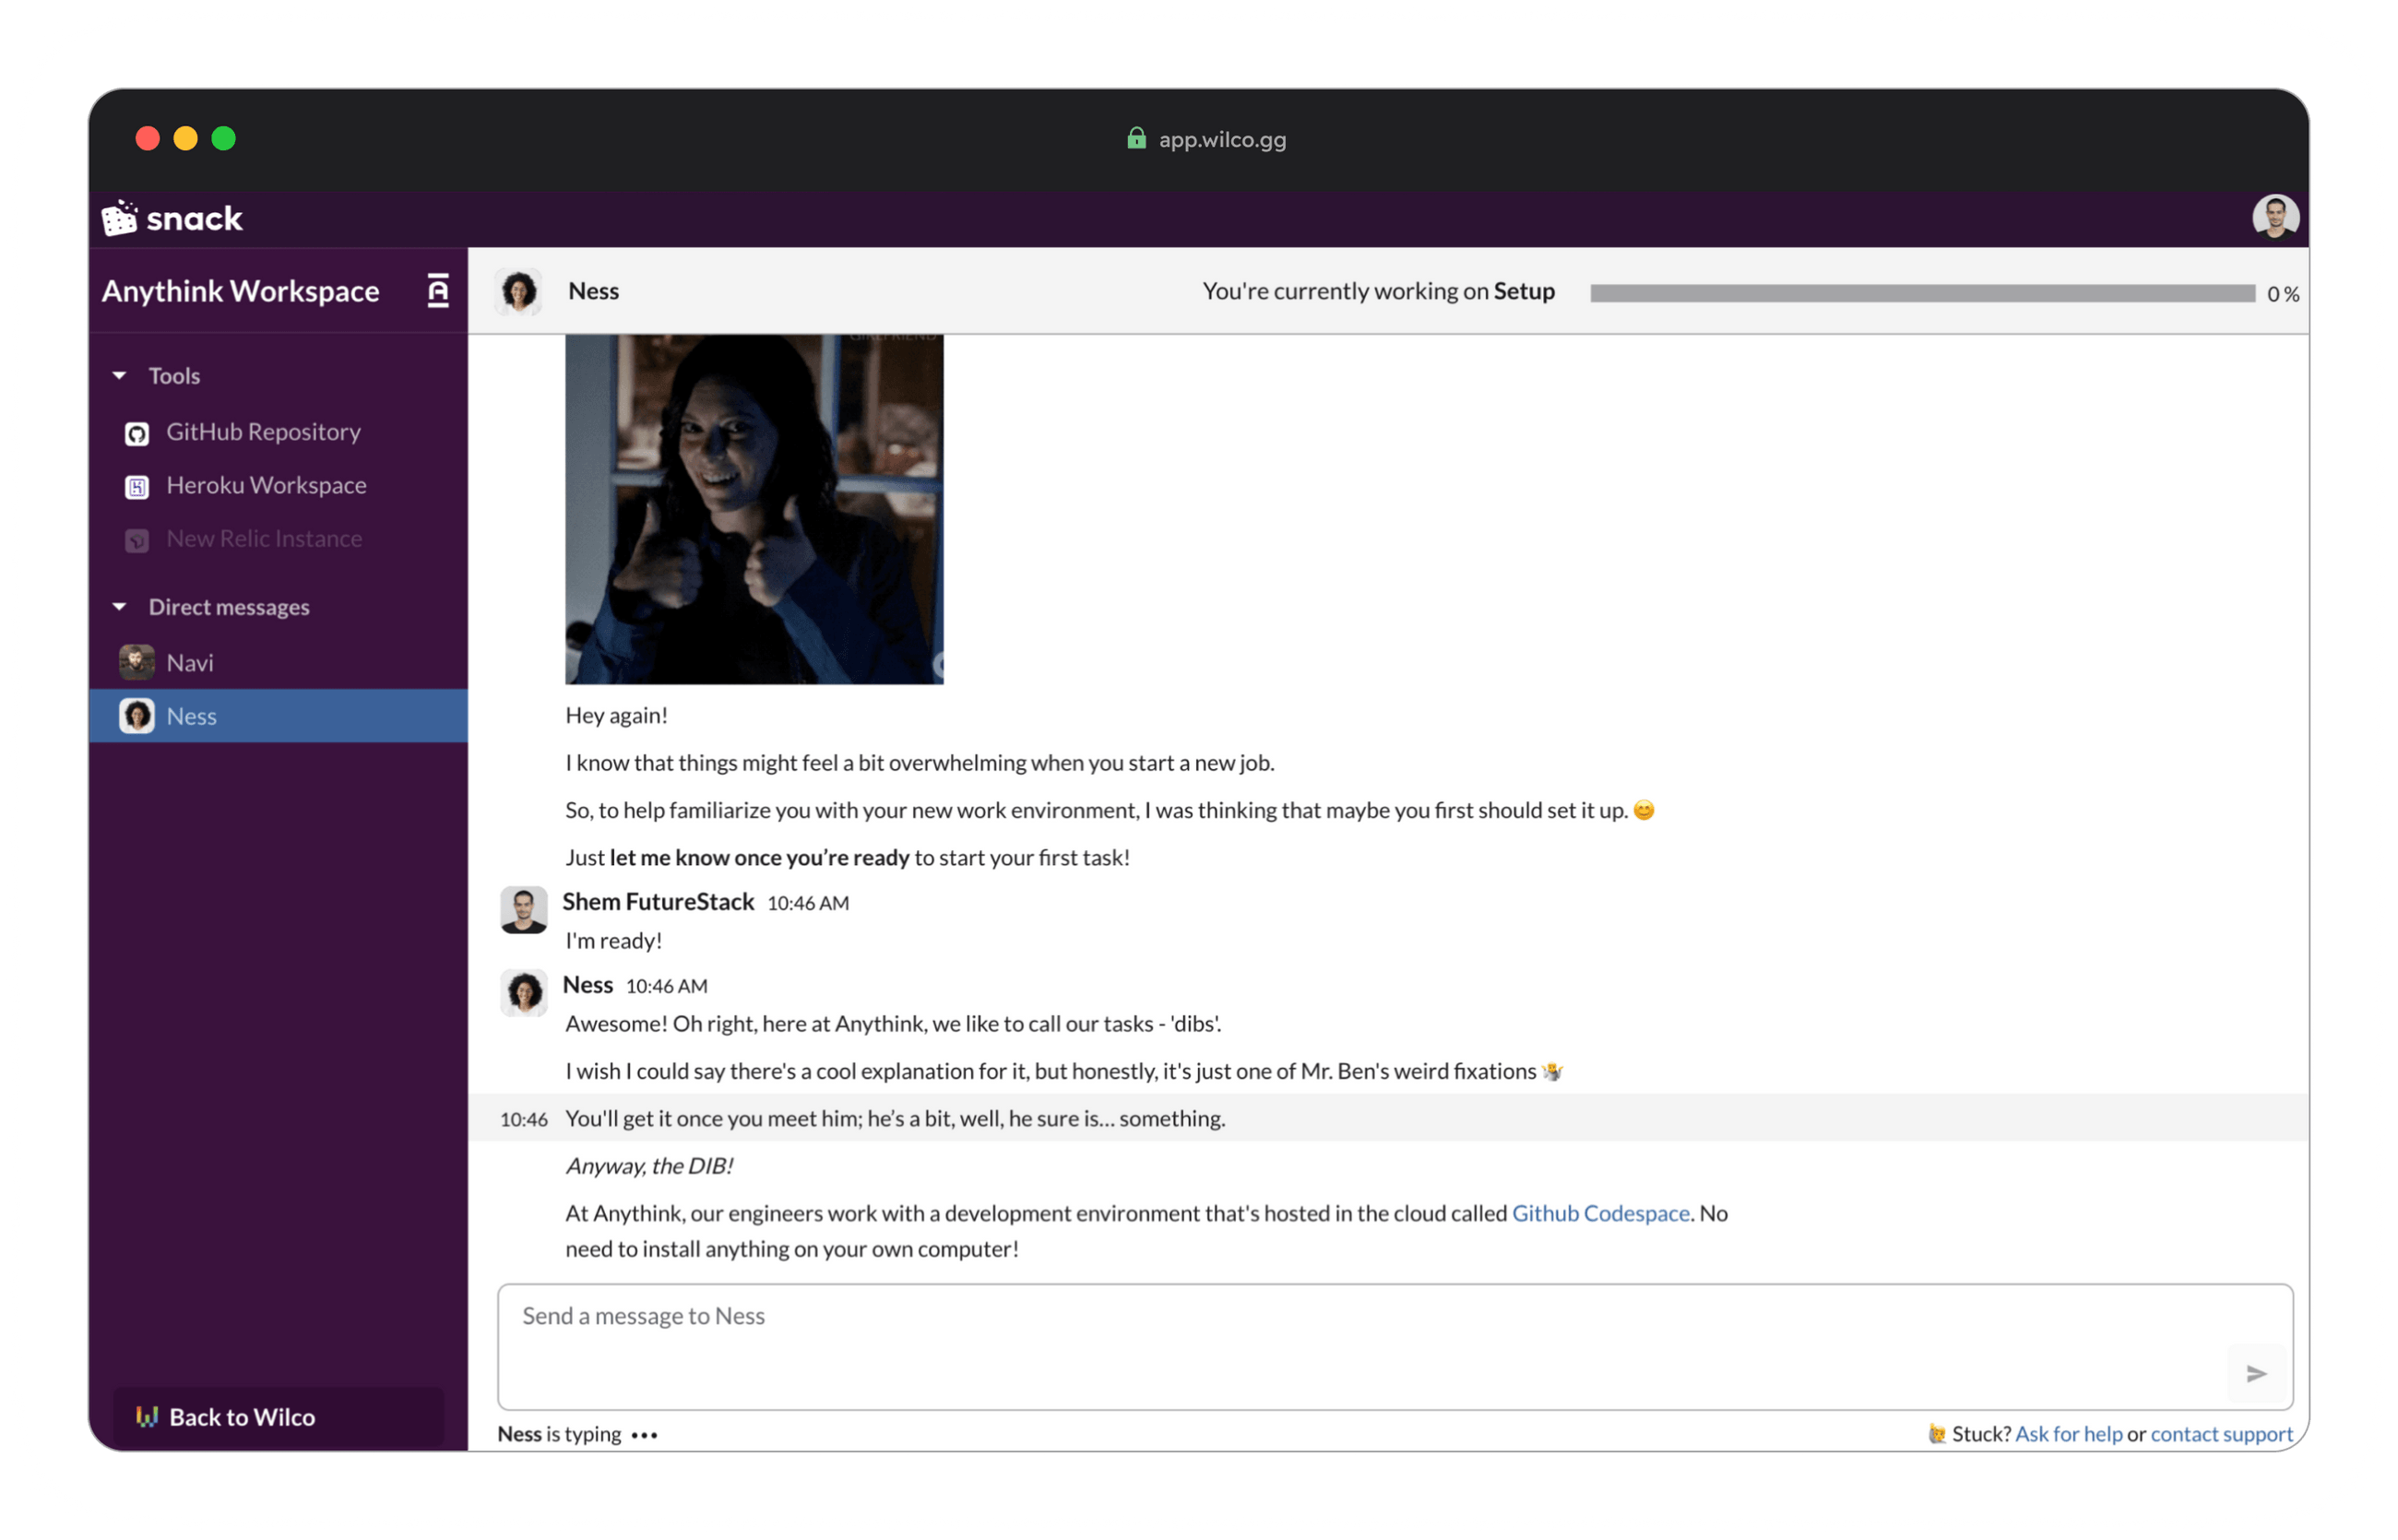2398x1540 pixels.
Task: Select the Ness conversation in sidebar
Action: [x=192, y=716]
